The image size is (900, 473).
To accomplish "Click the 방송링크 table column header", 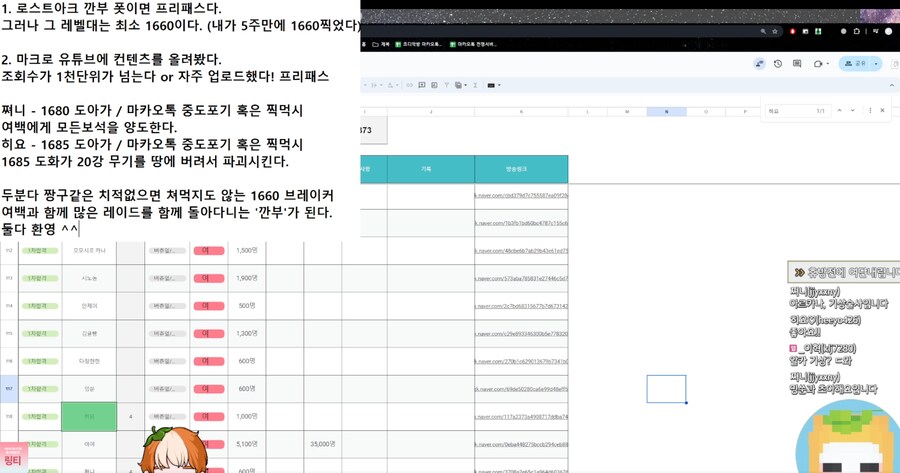I will [521, 169].
